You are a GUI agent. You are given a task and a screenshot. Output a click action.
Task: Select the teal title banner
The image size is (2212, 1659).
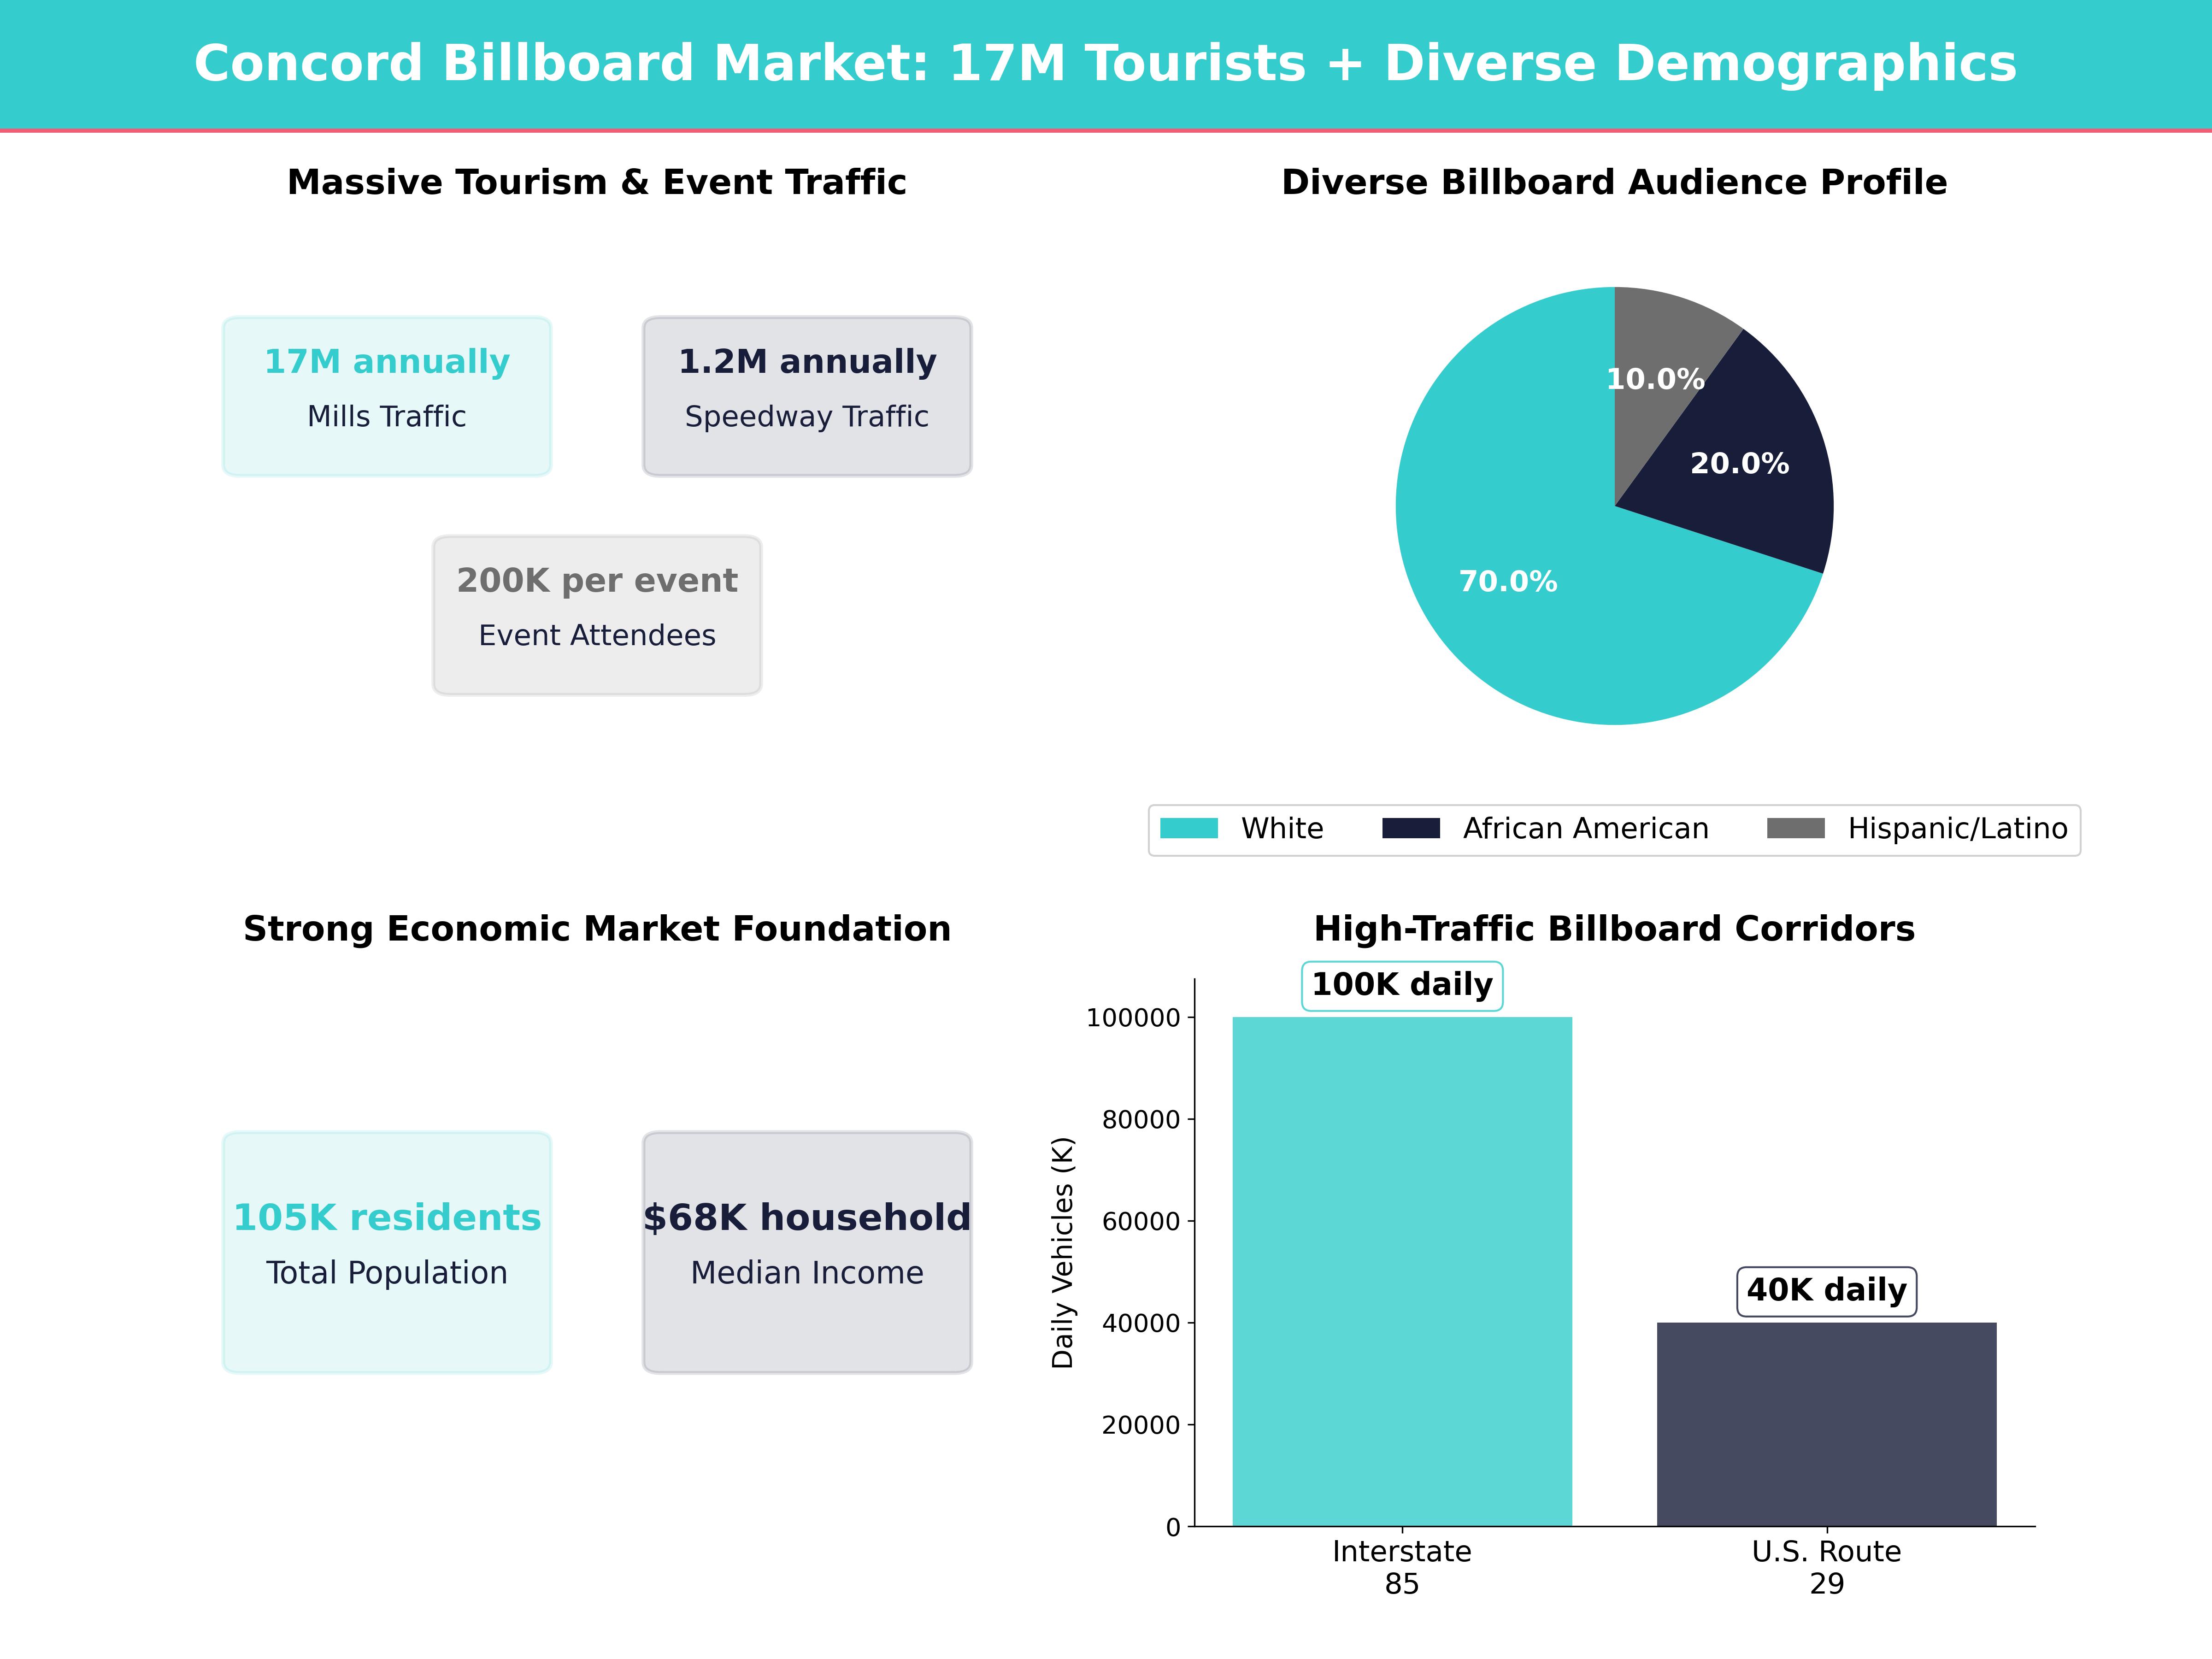[1106, 62]
